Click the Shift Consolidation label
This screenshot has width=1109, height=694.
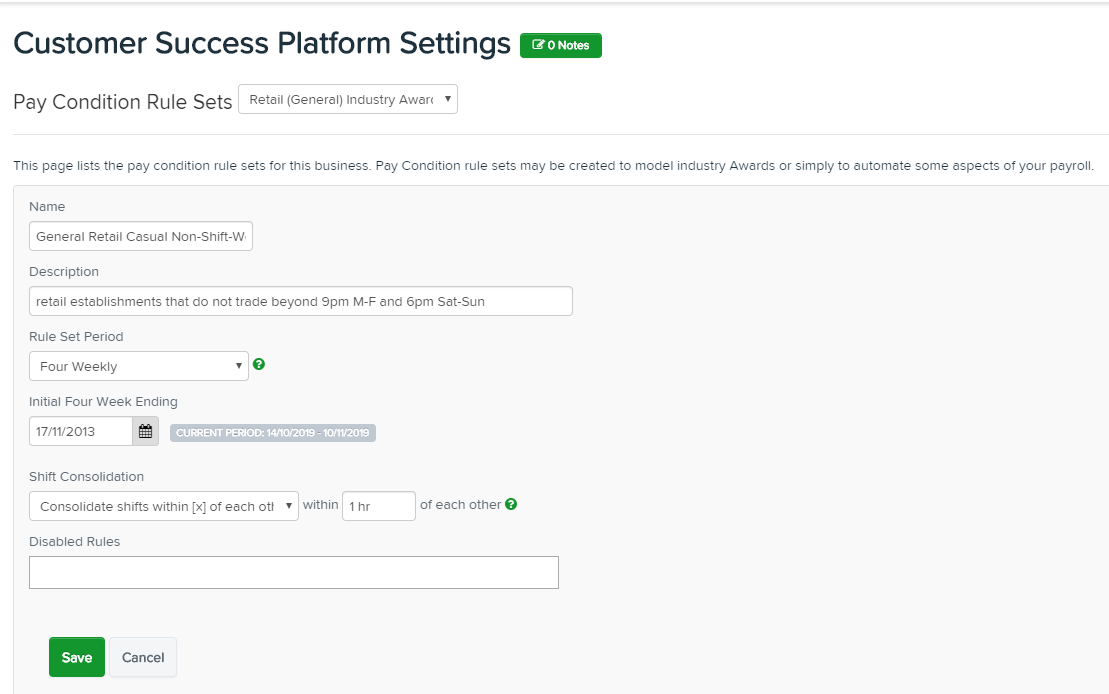pos(86,477)
